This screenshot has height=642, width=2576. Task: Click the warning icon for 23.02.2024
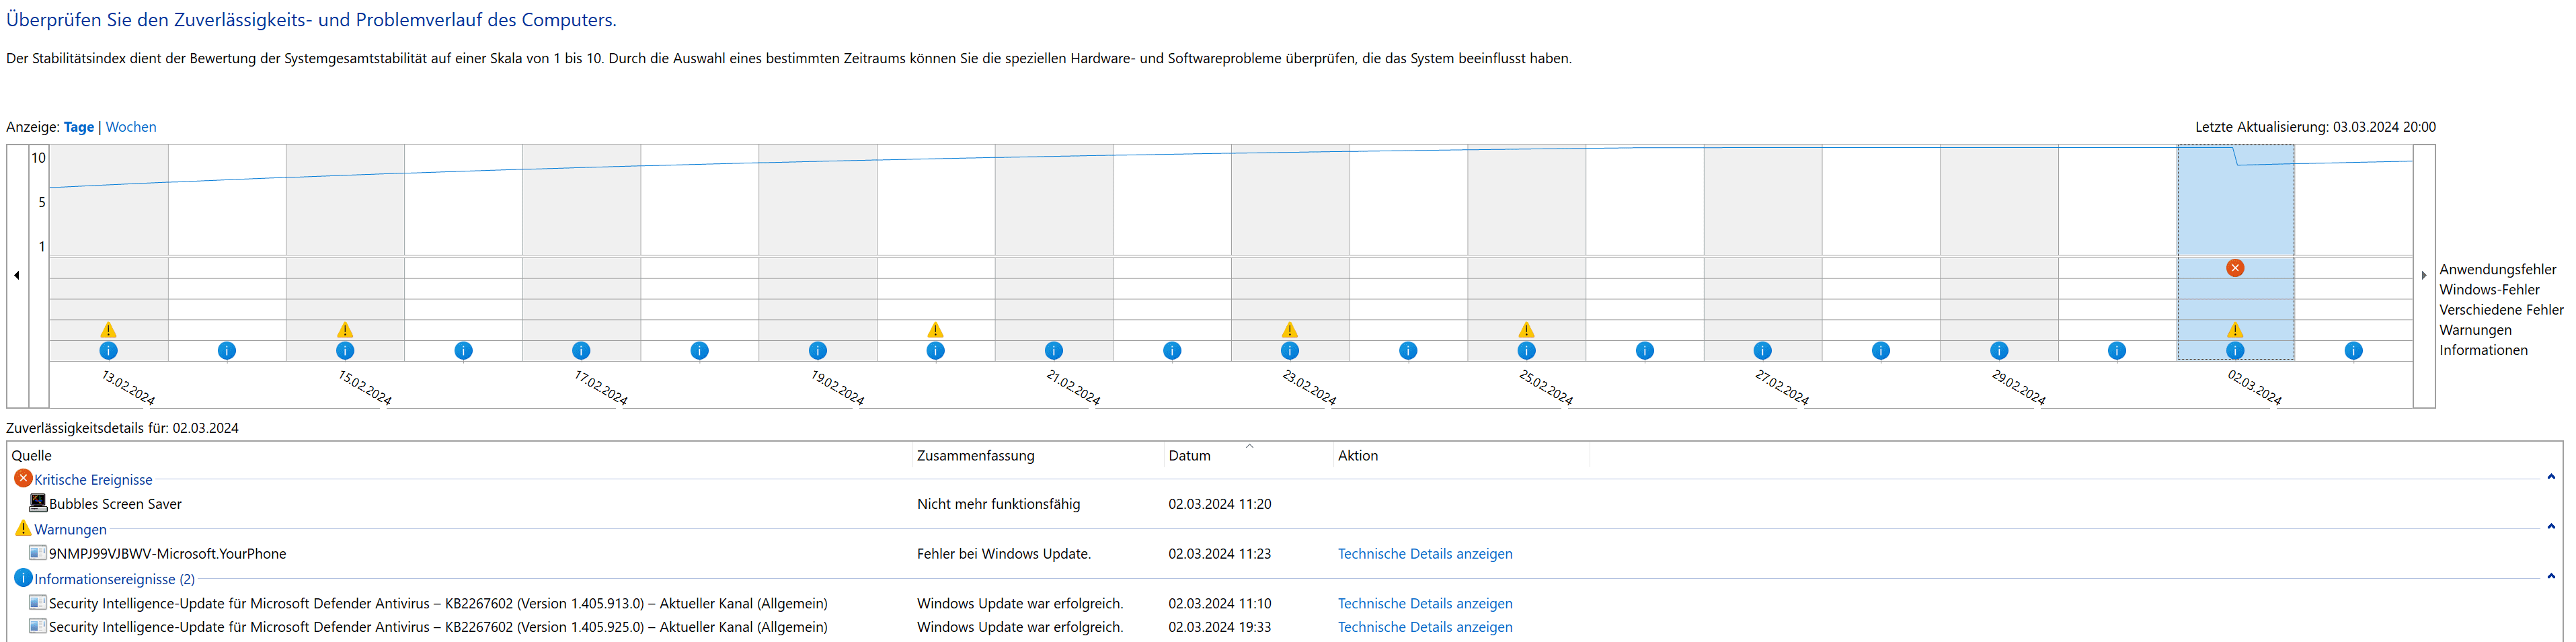click(x=1290, y=330)
